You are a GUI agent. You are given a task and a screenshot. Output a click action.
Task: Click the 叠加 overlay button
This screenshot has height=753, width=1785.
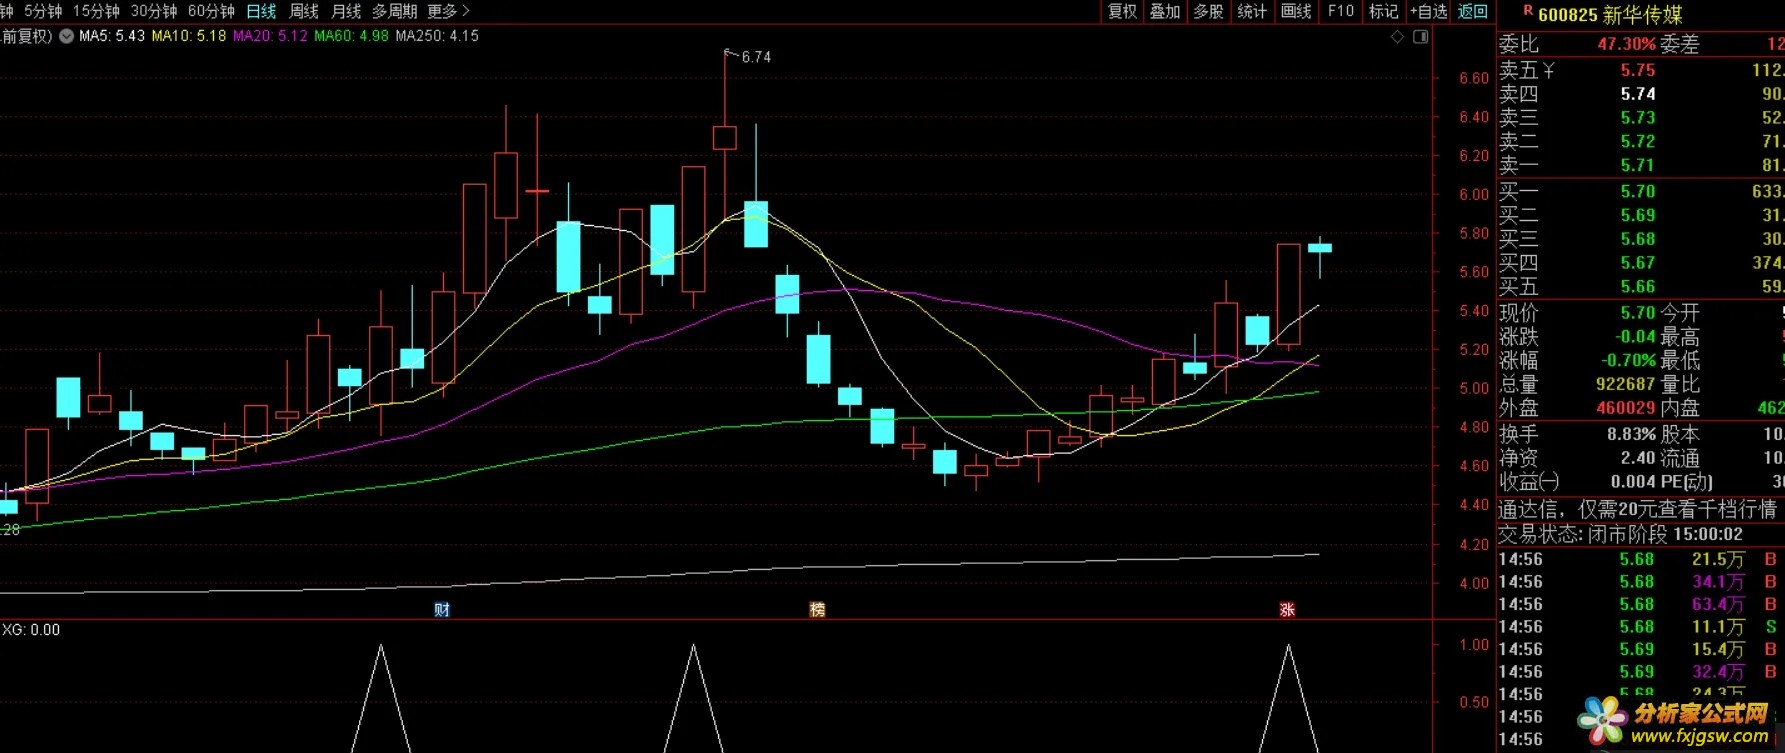tap(1165, 11)
